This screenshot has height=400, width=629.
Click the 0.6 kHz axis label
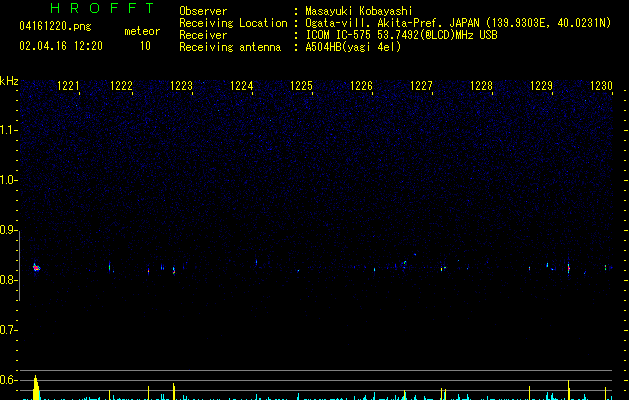point(9,380)
